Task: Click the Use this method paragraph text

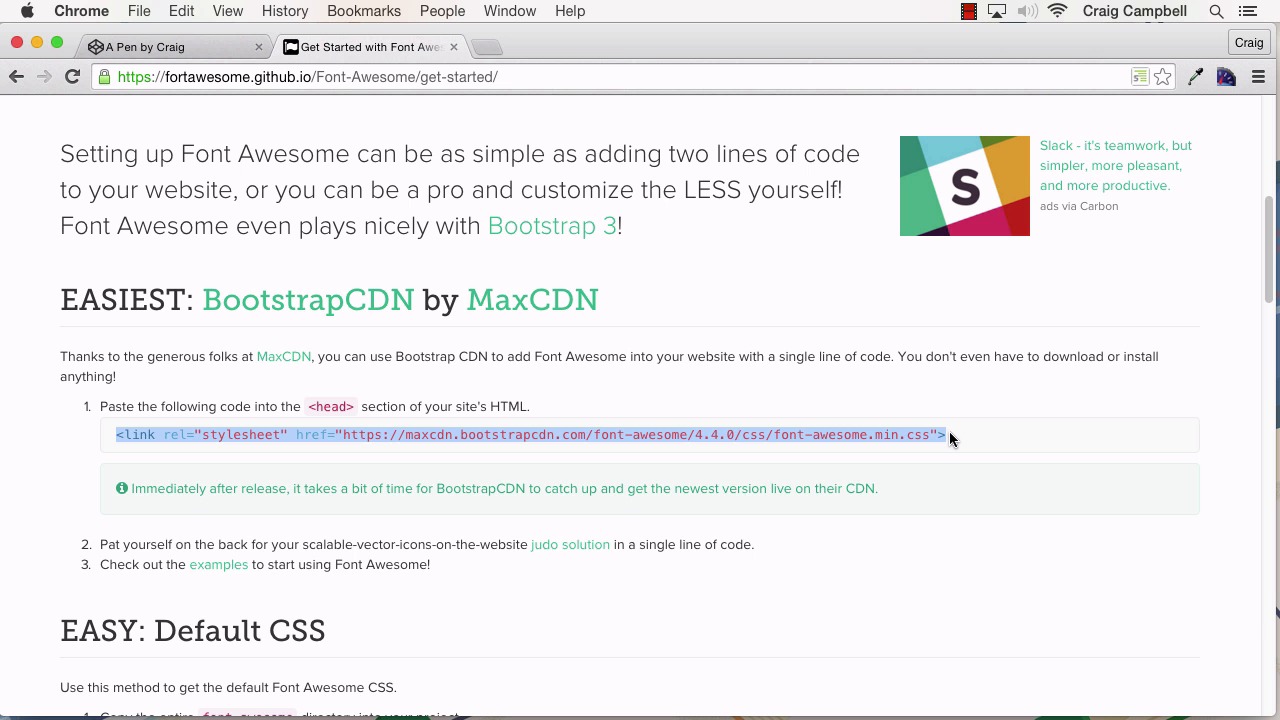Action: 228,688
